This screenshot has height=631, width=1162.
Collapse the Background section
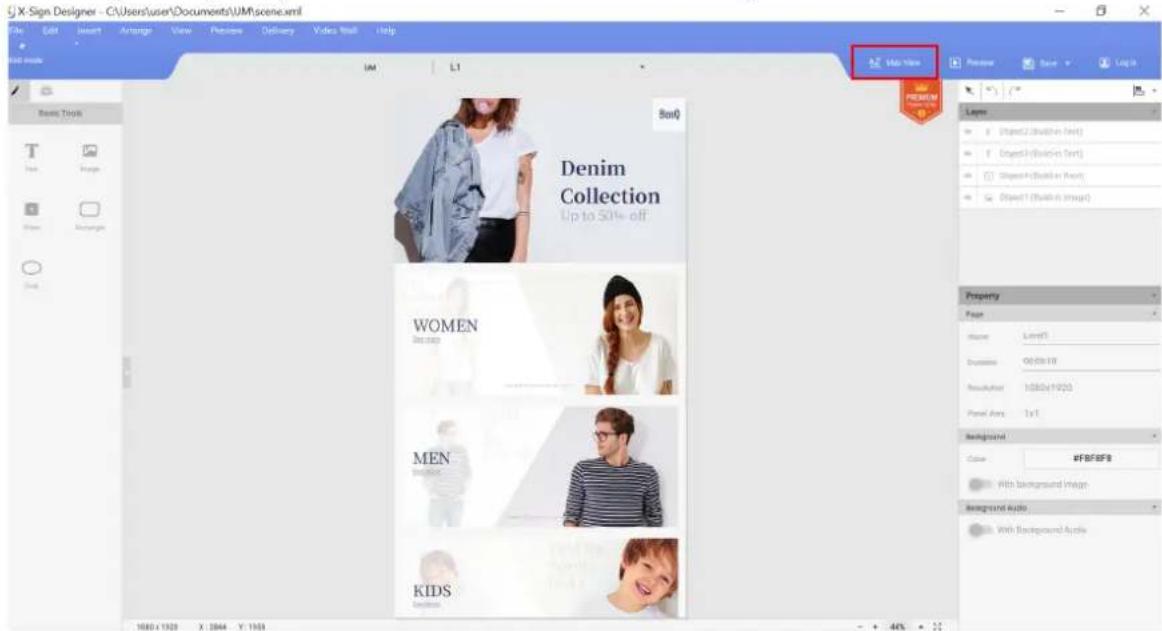click(x=1153, y=437)
